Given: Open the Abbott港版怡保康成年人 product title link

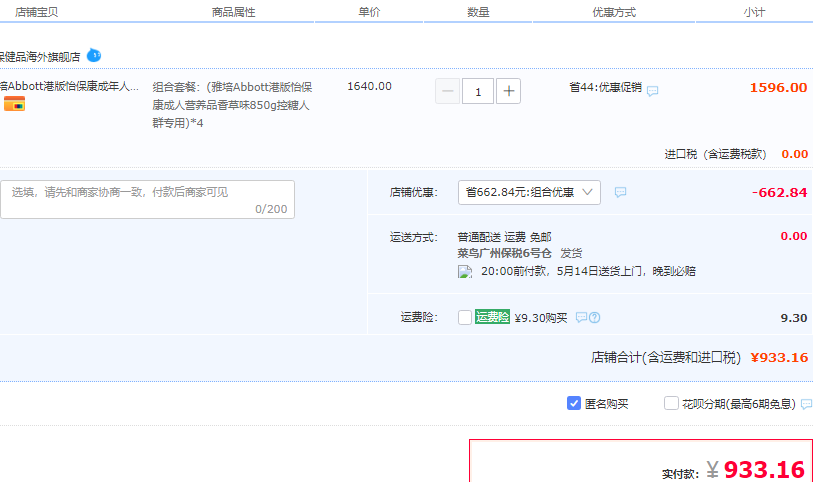Looking at the screenshot, I should pyautogui.click(x=69, y=86).
